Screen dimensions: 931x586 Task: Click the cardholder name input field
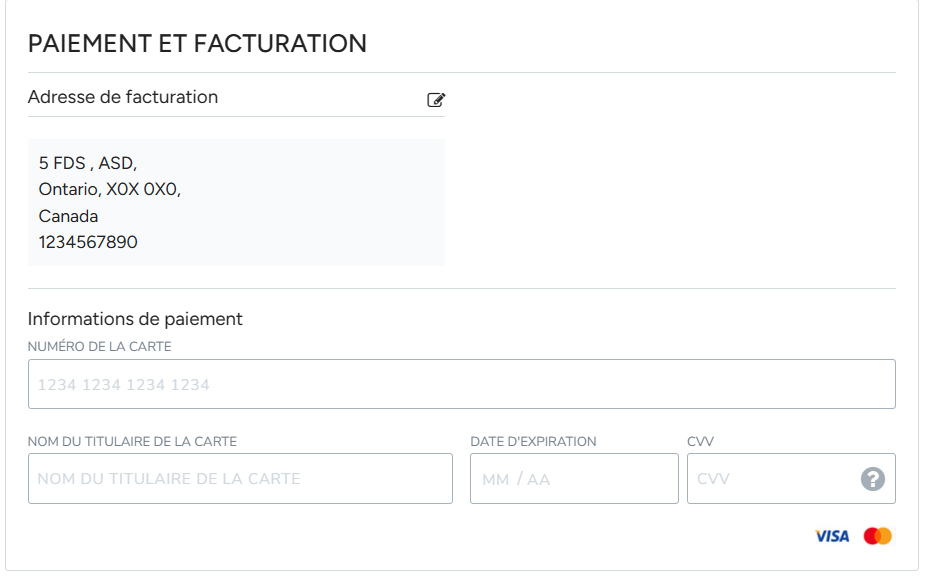240,479
